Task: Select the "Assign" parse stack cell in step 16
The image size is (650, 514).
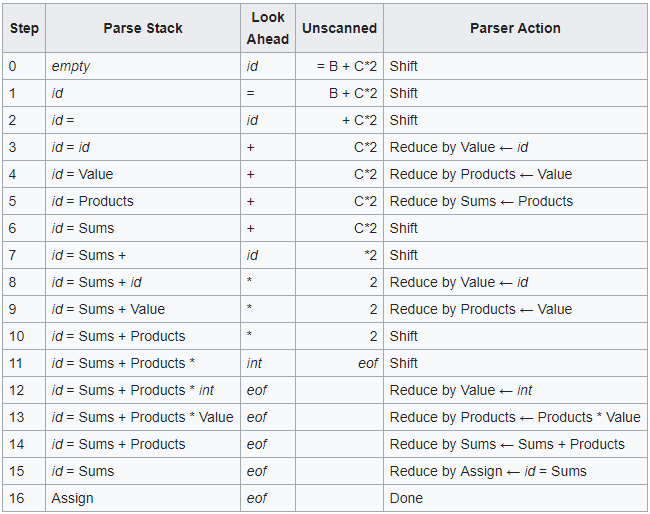Action: (73, 498)
